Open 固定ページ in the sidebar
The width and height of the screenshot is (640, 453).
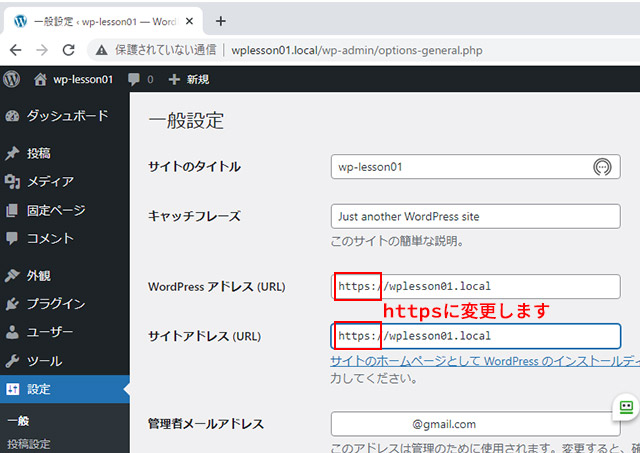click(65, 210)
